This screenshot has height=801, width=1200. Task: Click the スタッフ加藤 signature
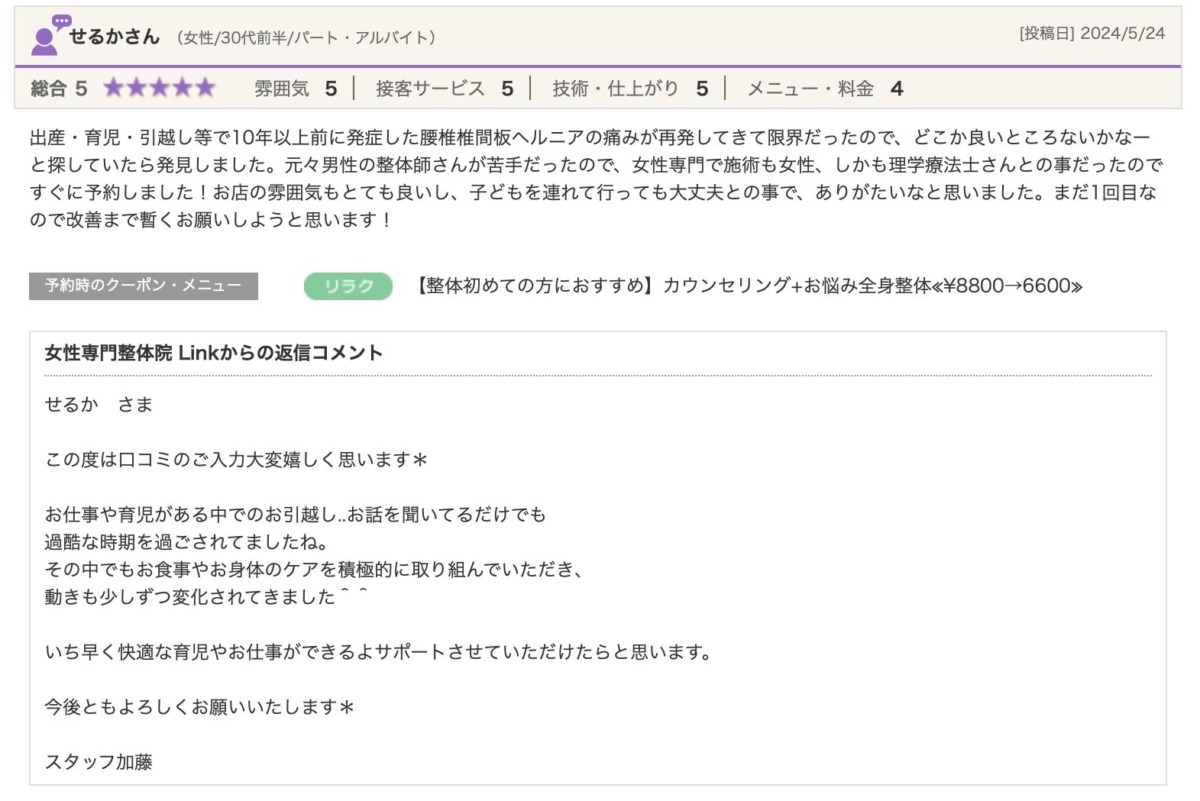[99, 761]
